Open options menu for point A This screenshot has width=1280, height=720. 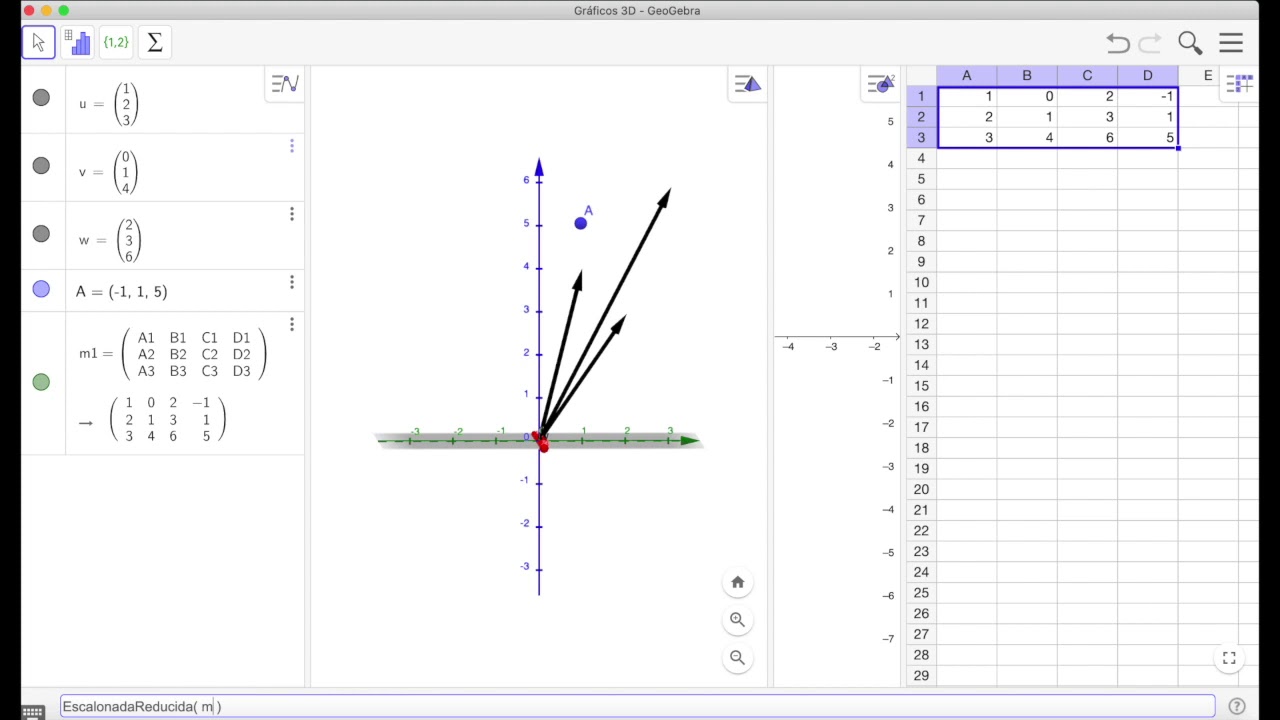click(x=292, y=282)
